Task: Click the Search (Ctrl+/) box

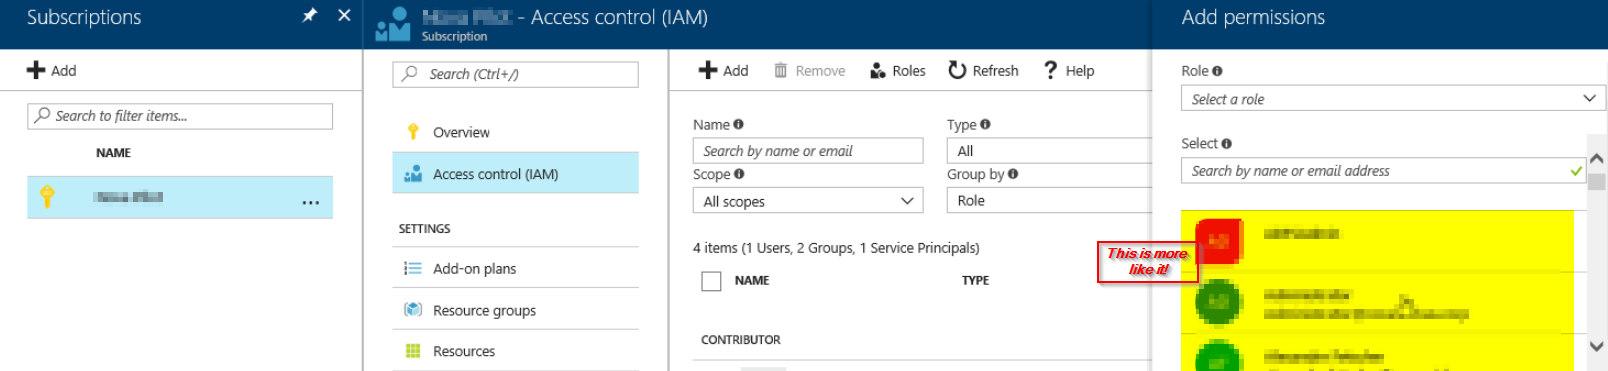Action: pos(516,74)
